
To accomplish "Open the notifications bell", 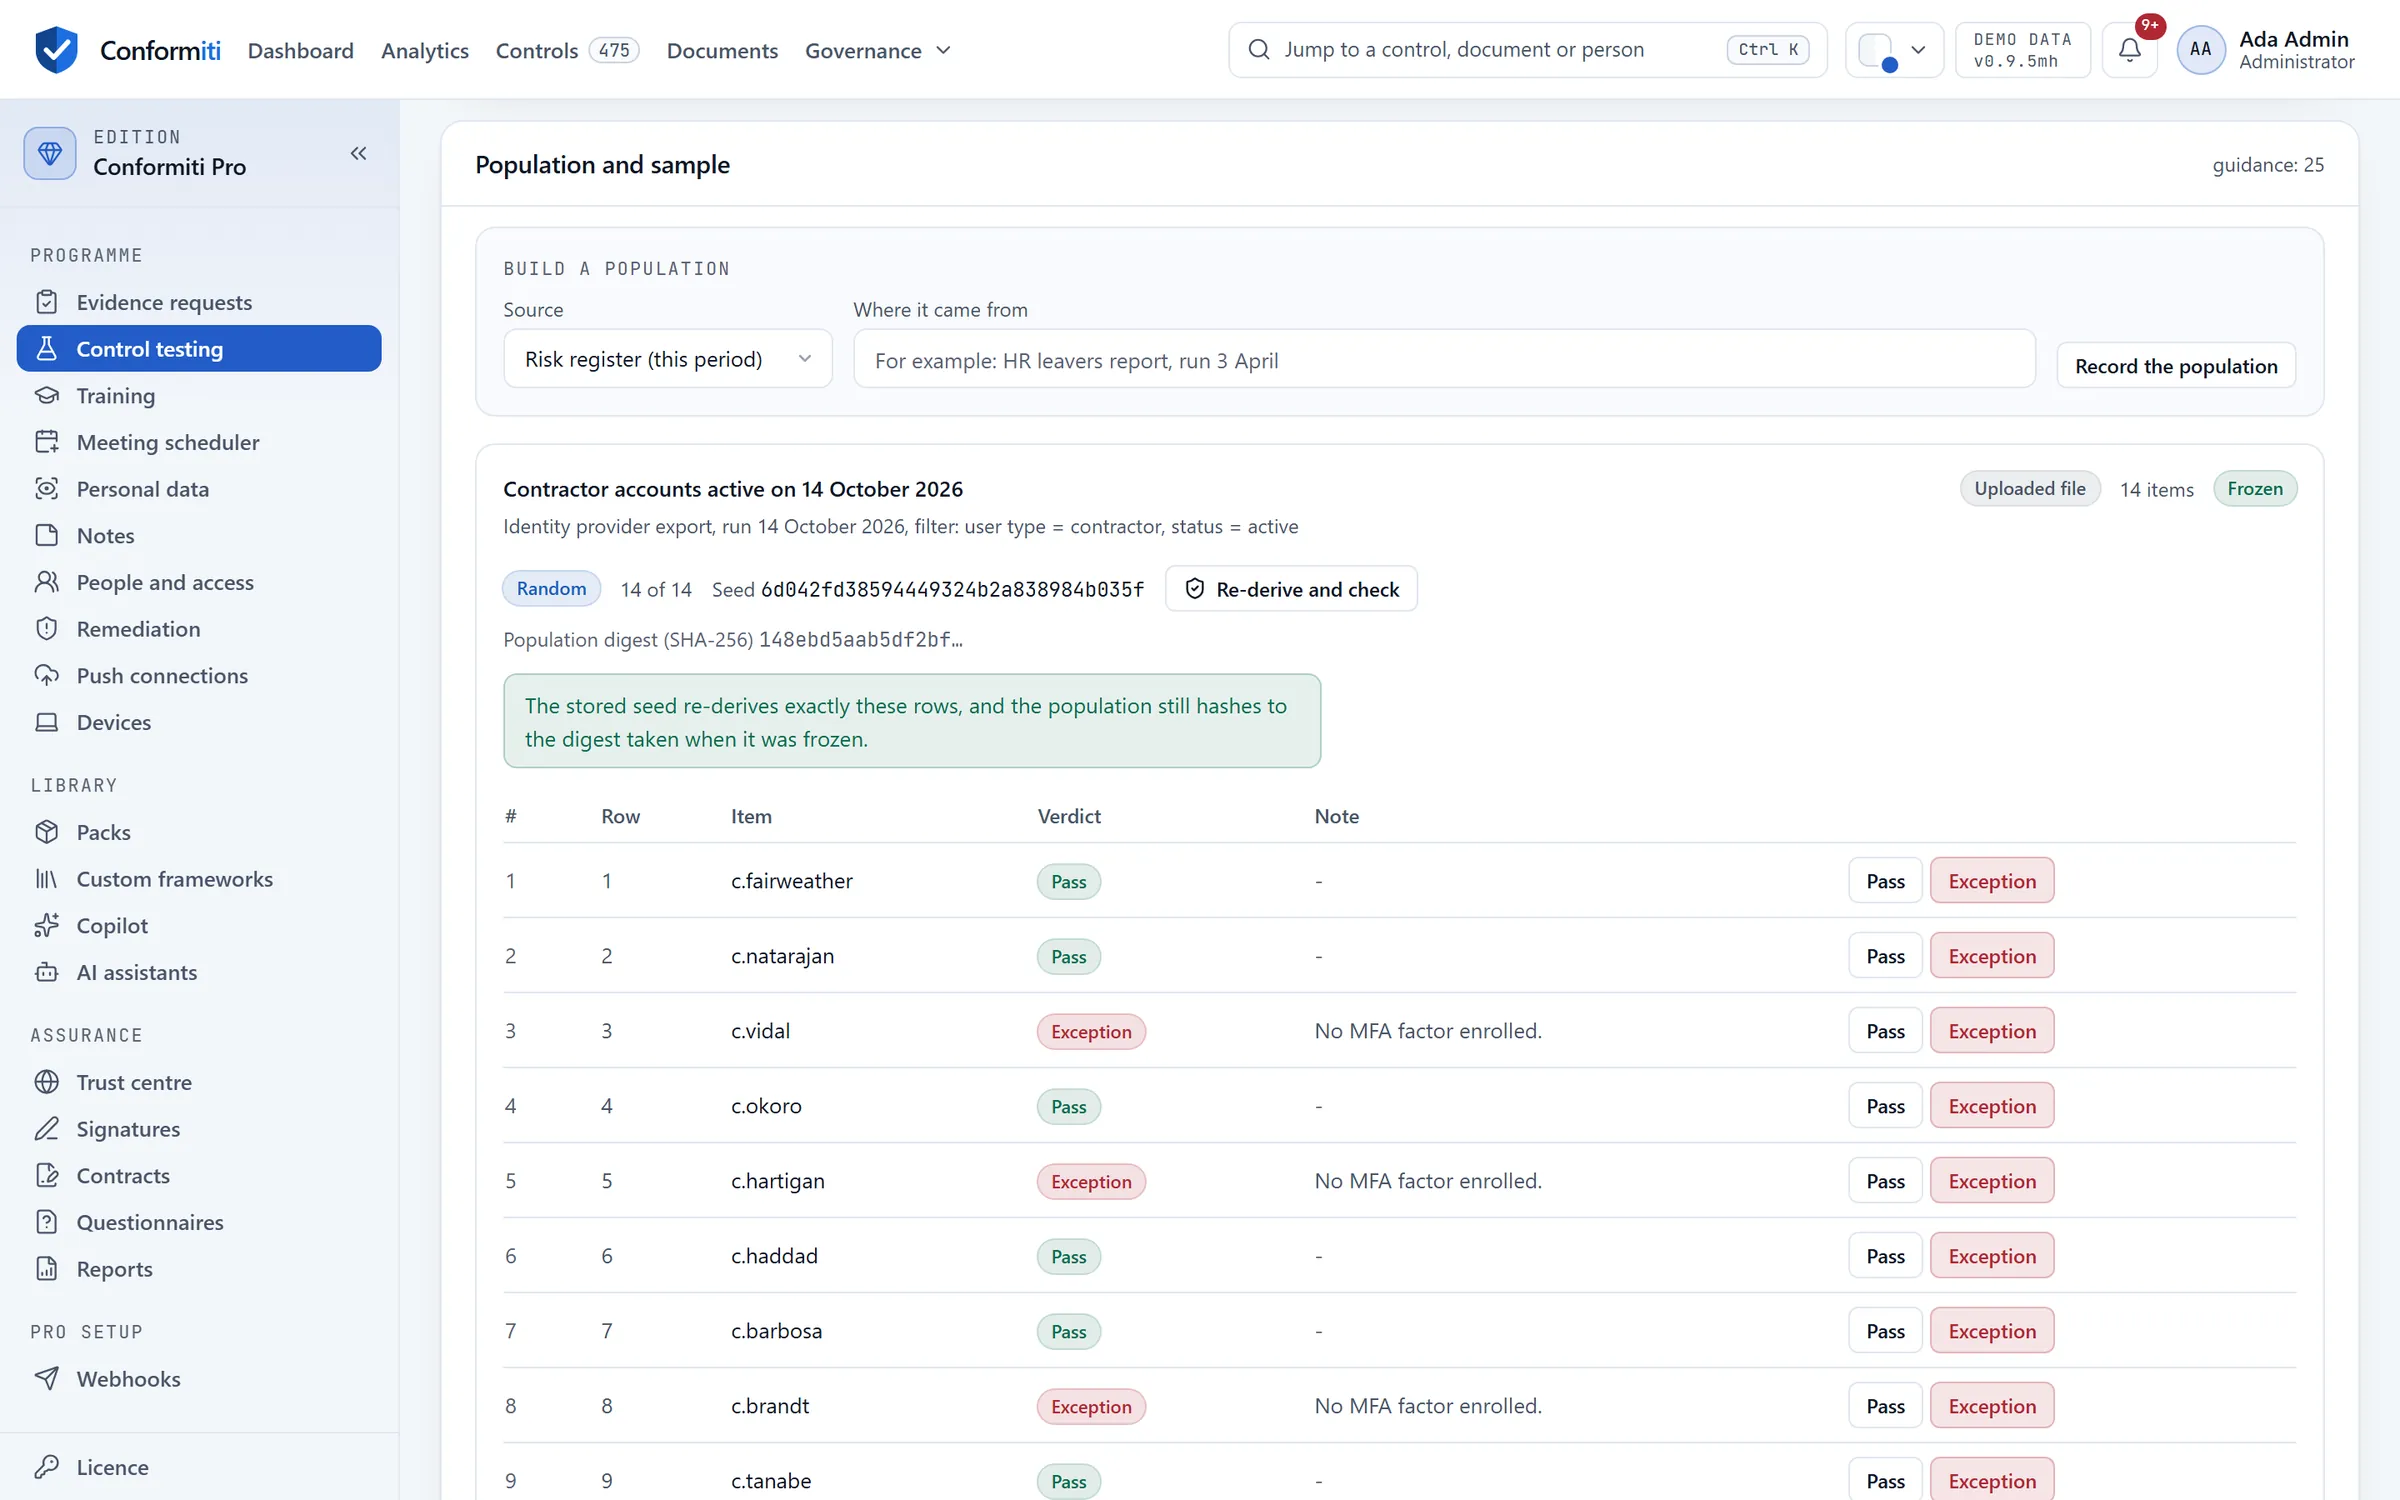I will [x=2129, y=49].
